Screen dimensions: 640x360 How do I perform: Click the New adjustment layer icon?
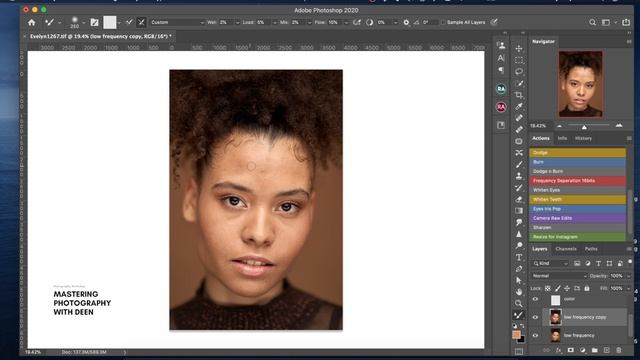click(583, 350)
